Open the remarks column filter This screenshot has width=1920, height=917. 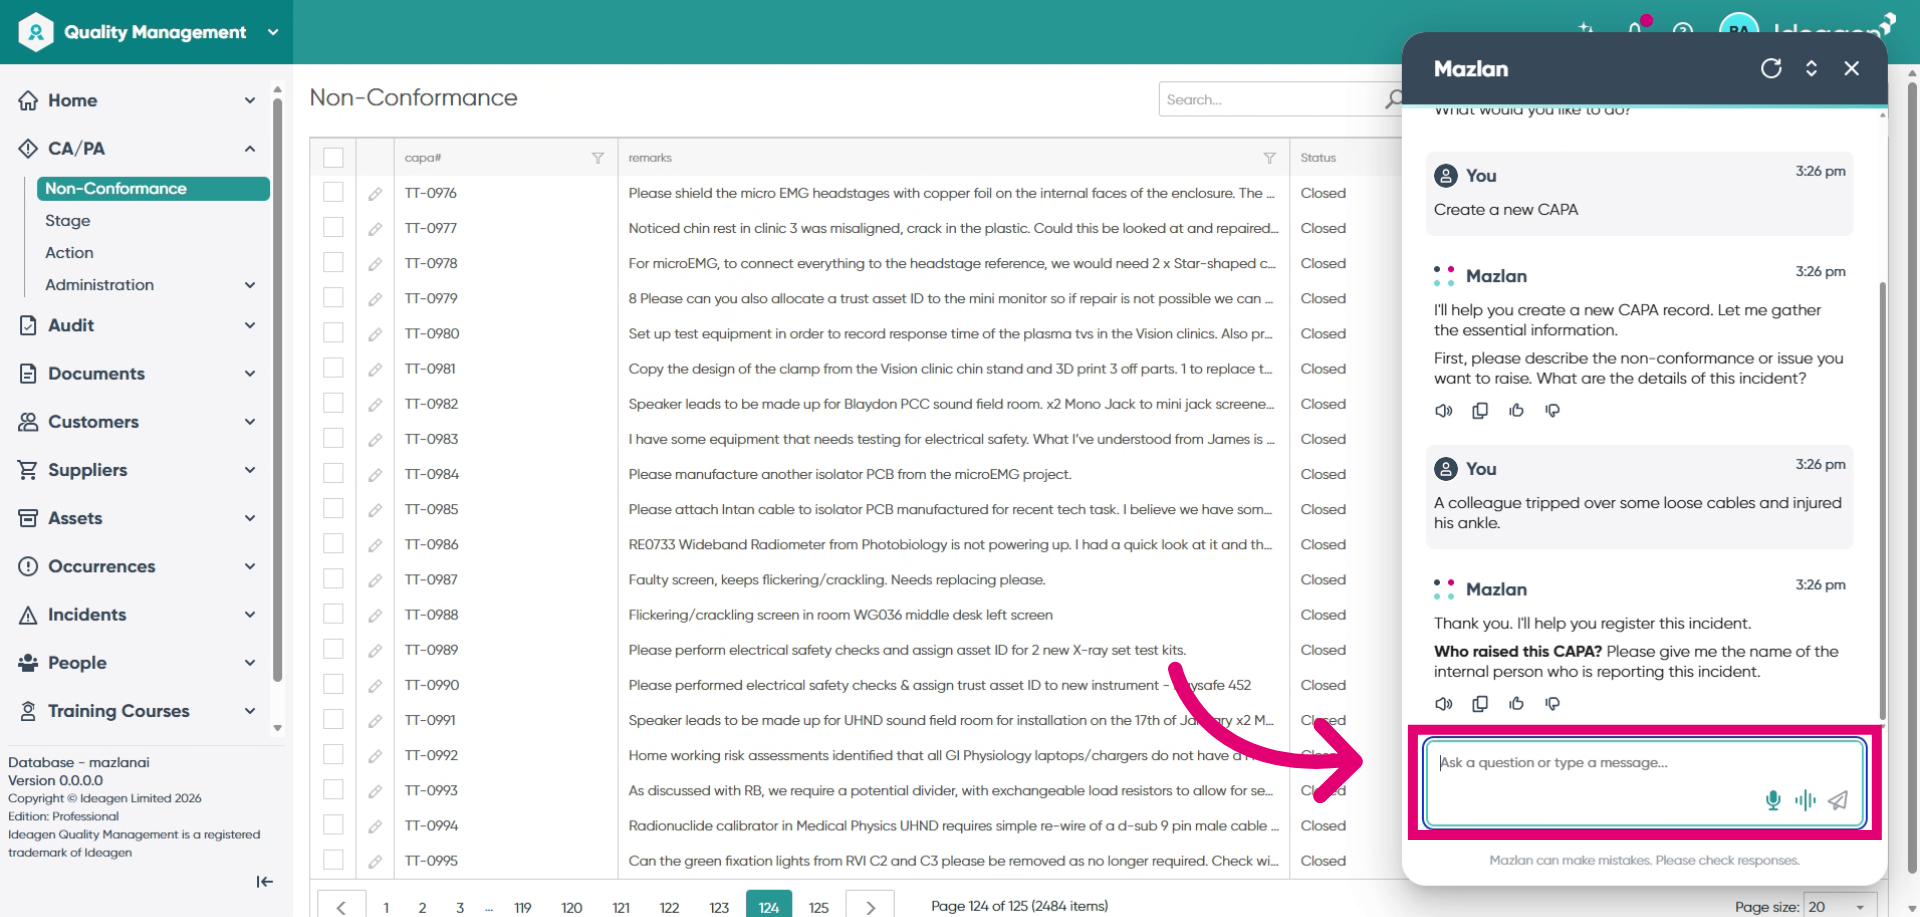[1270, 158]
